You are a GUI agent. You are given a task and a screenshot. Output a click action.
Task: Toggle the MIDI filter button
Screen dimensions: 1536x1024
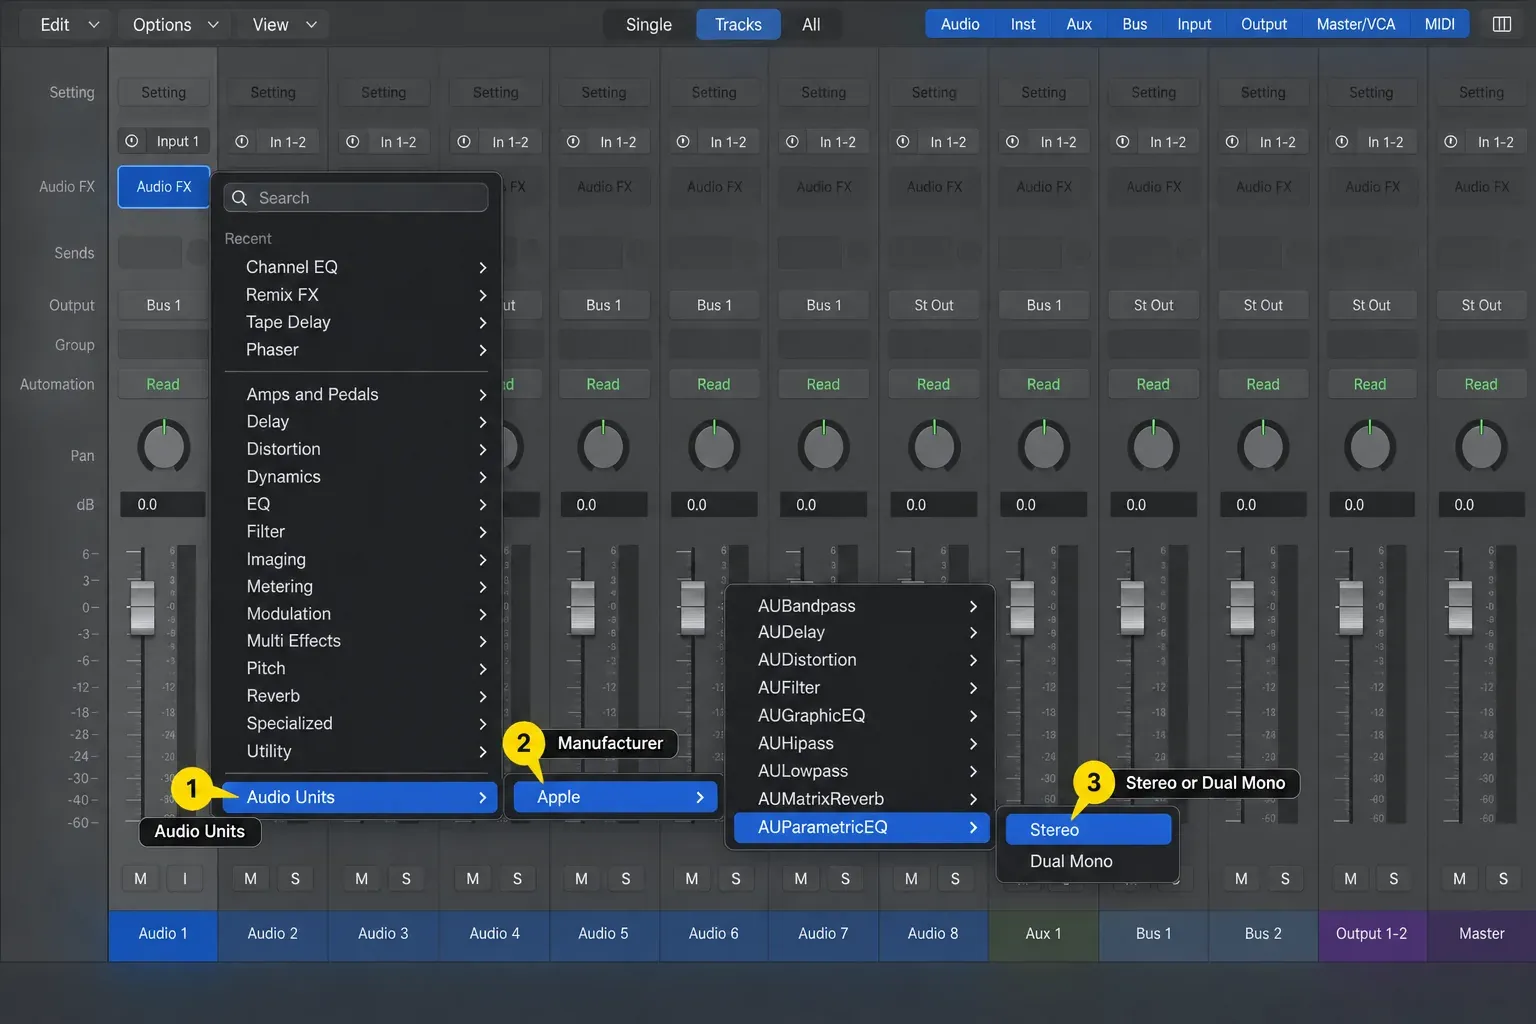point(1439,24)
